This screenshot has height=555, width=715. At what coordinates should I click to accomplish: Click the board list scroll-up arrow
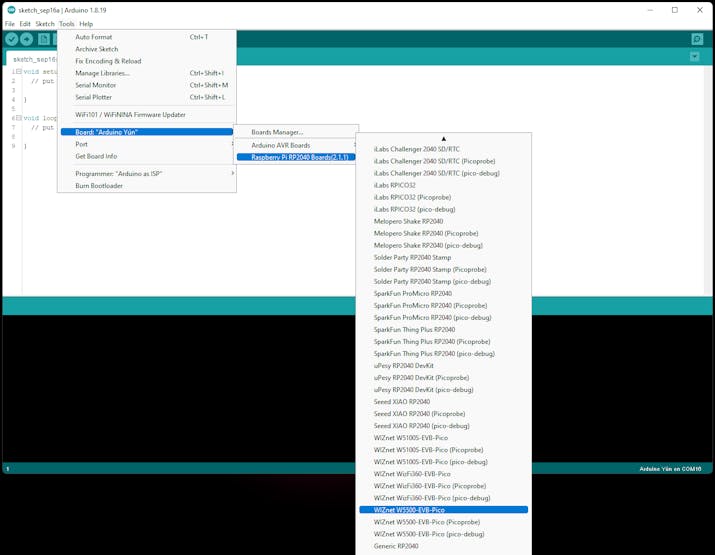443,139
